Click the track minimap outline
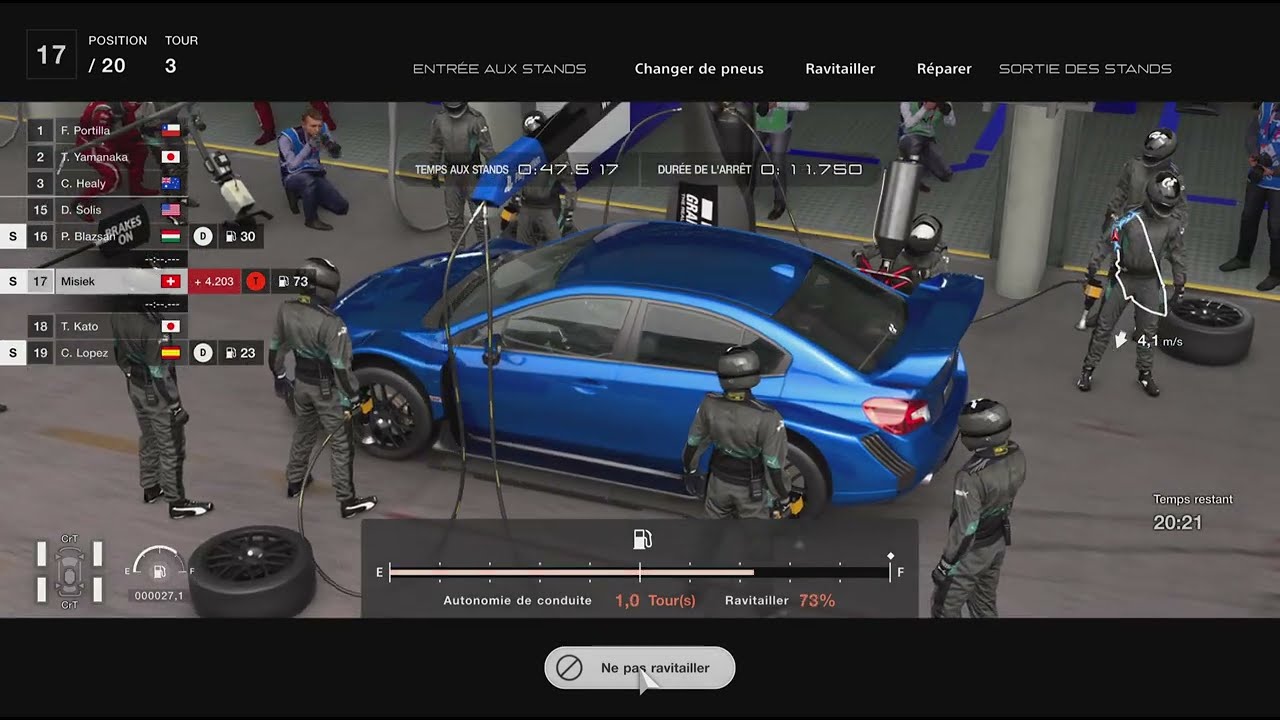This screenshot has width=1280, height=720. pyautogui.click(x=1138, y=263)
